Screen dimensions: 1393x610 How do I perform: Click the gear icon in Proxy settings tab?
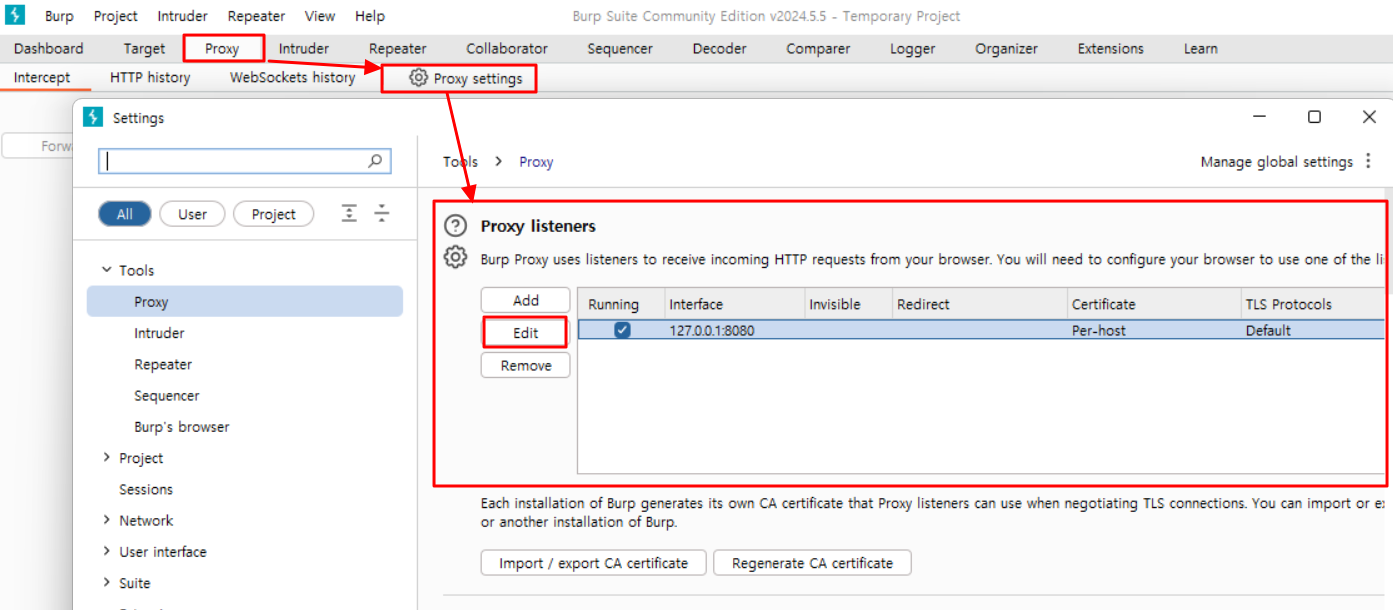point(419,78)
